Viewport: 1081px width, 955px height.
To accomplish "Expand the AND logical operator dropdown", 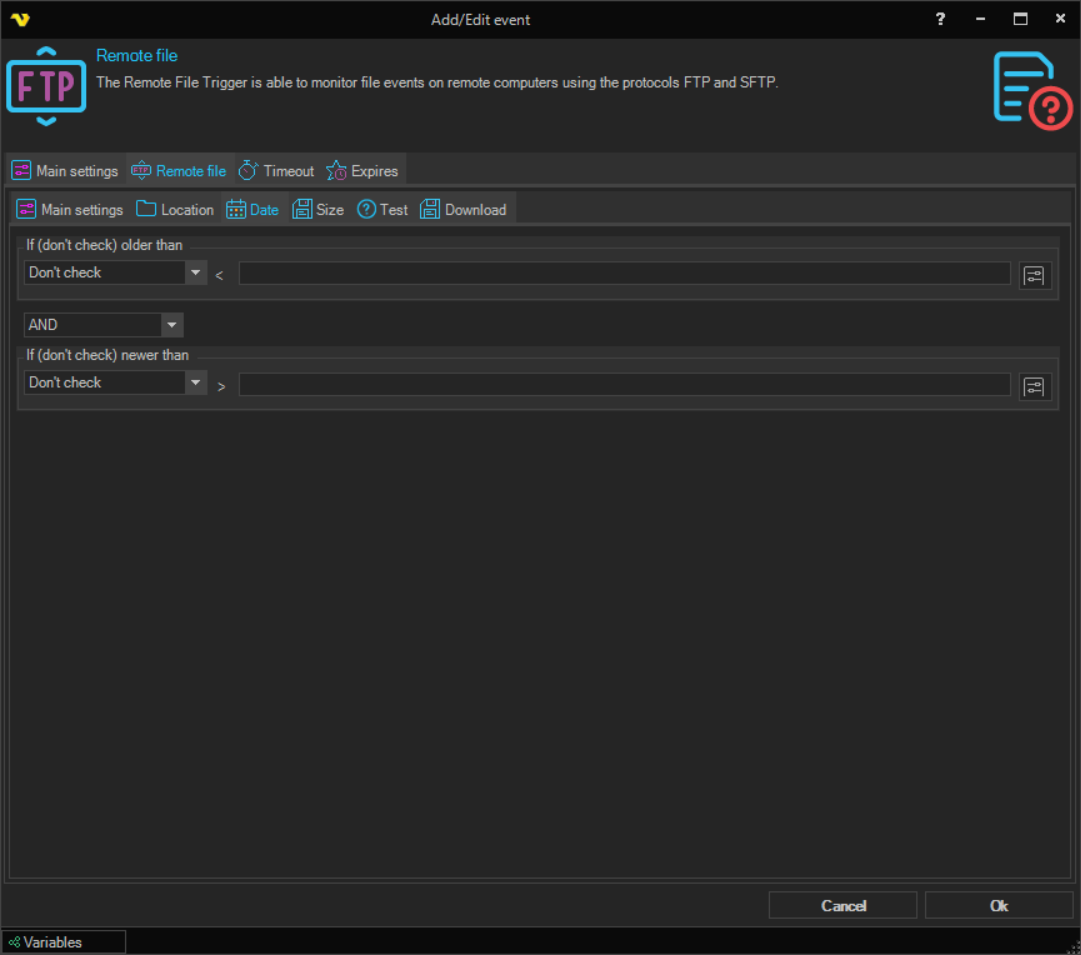I will coord(172,325).
